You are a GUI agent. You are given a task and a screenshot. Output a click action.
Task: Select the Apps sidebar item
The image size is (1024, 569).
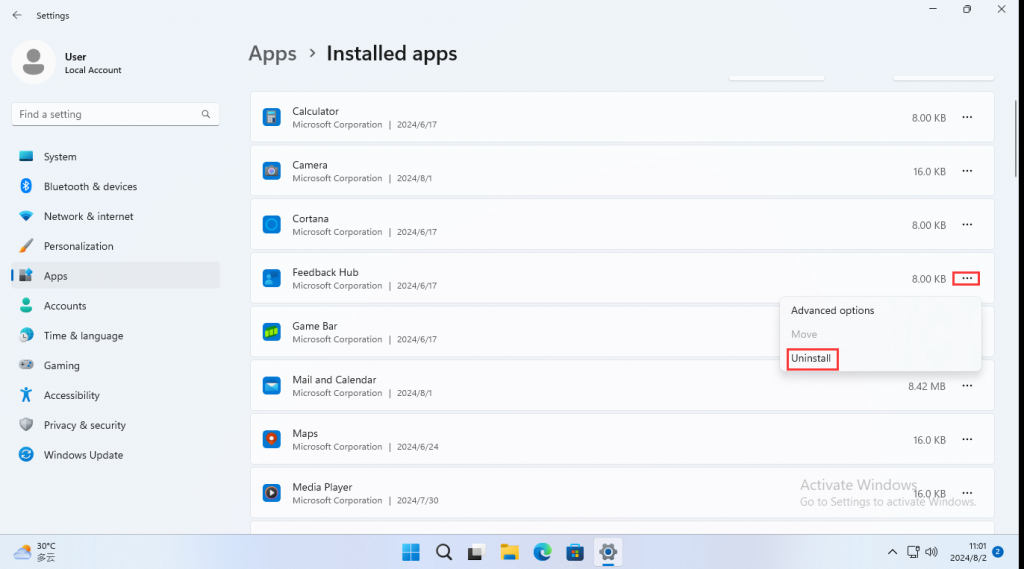(116, 276)
